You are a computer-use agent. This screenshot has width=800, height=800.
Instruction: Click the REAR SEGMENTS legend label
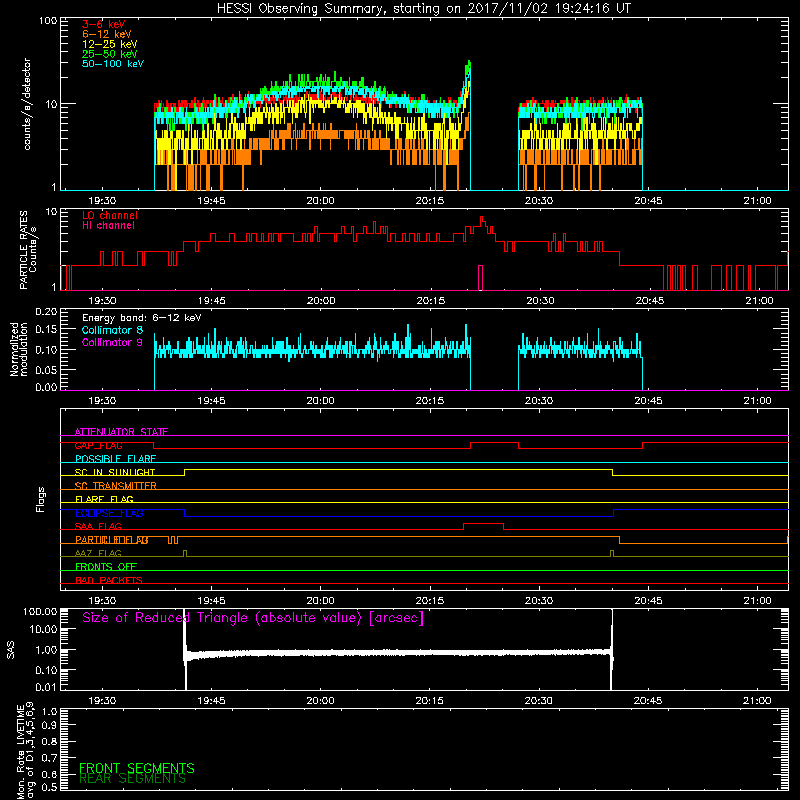tap(132, 779)
